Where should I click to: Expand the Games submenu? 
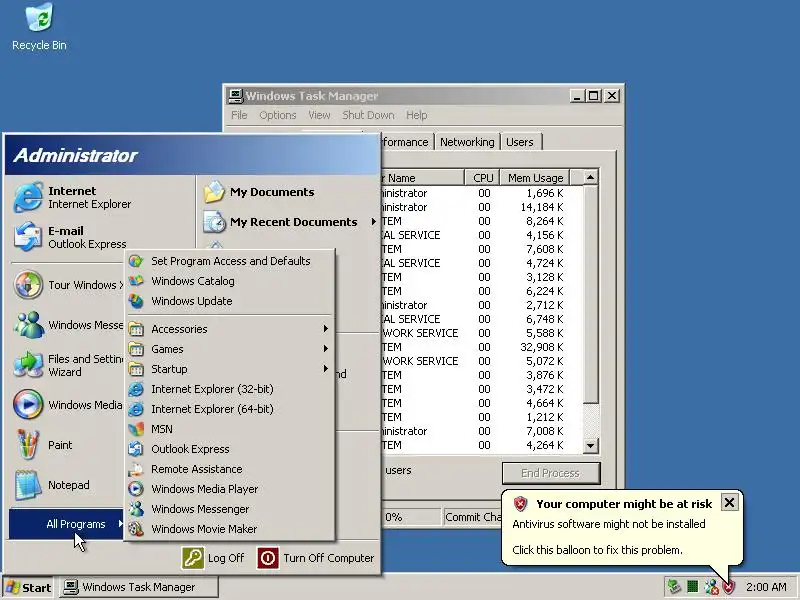(230, 349)
